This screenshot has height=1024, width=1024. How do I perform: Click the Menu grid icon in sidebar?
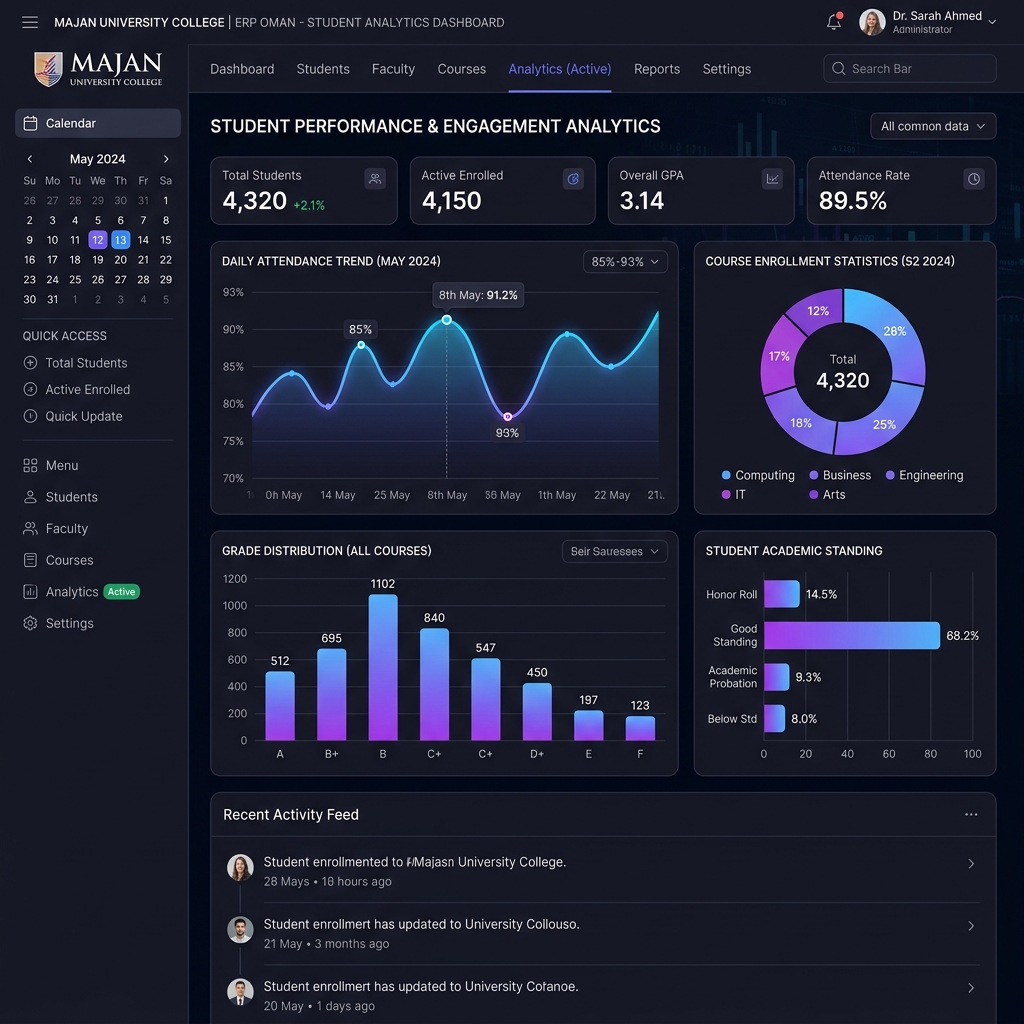coord(30,466)
